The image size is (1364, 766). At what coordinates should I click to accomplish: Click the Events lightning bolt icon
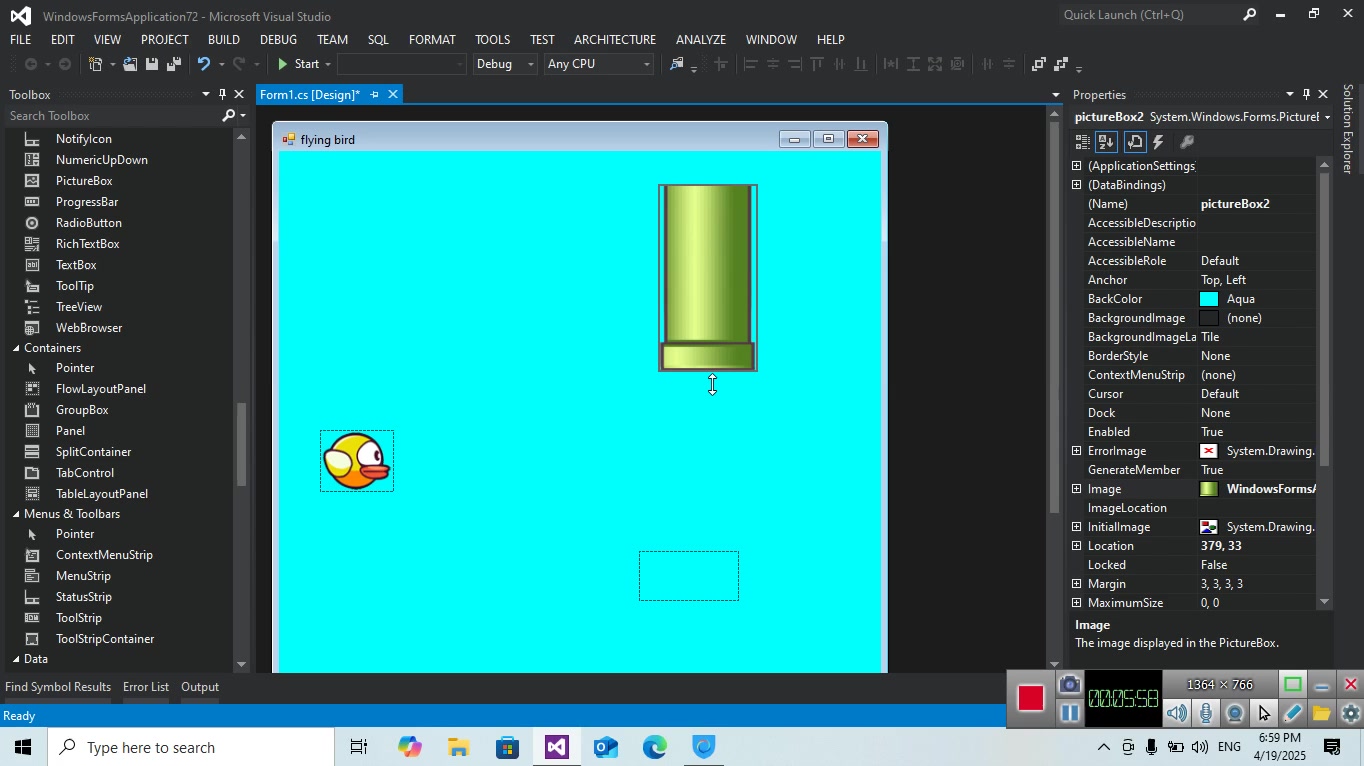[1158, 142]
